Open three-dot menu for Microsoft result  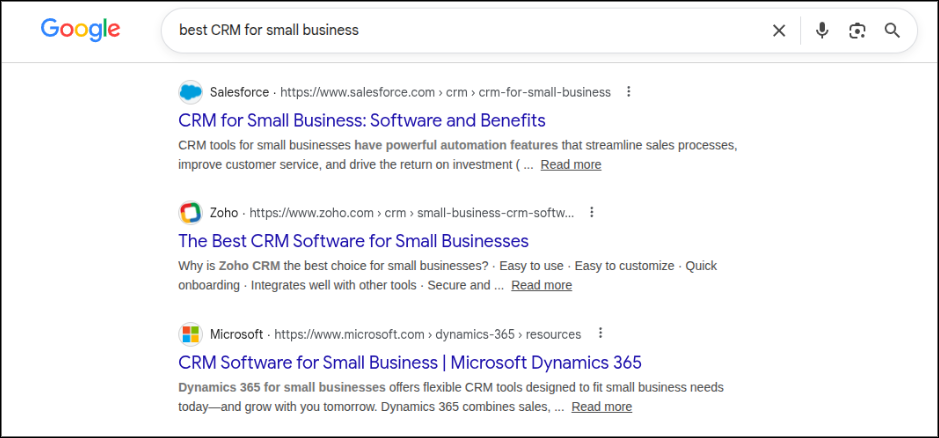(601, 333)
